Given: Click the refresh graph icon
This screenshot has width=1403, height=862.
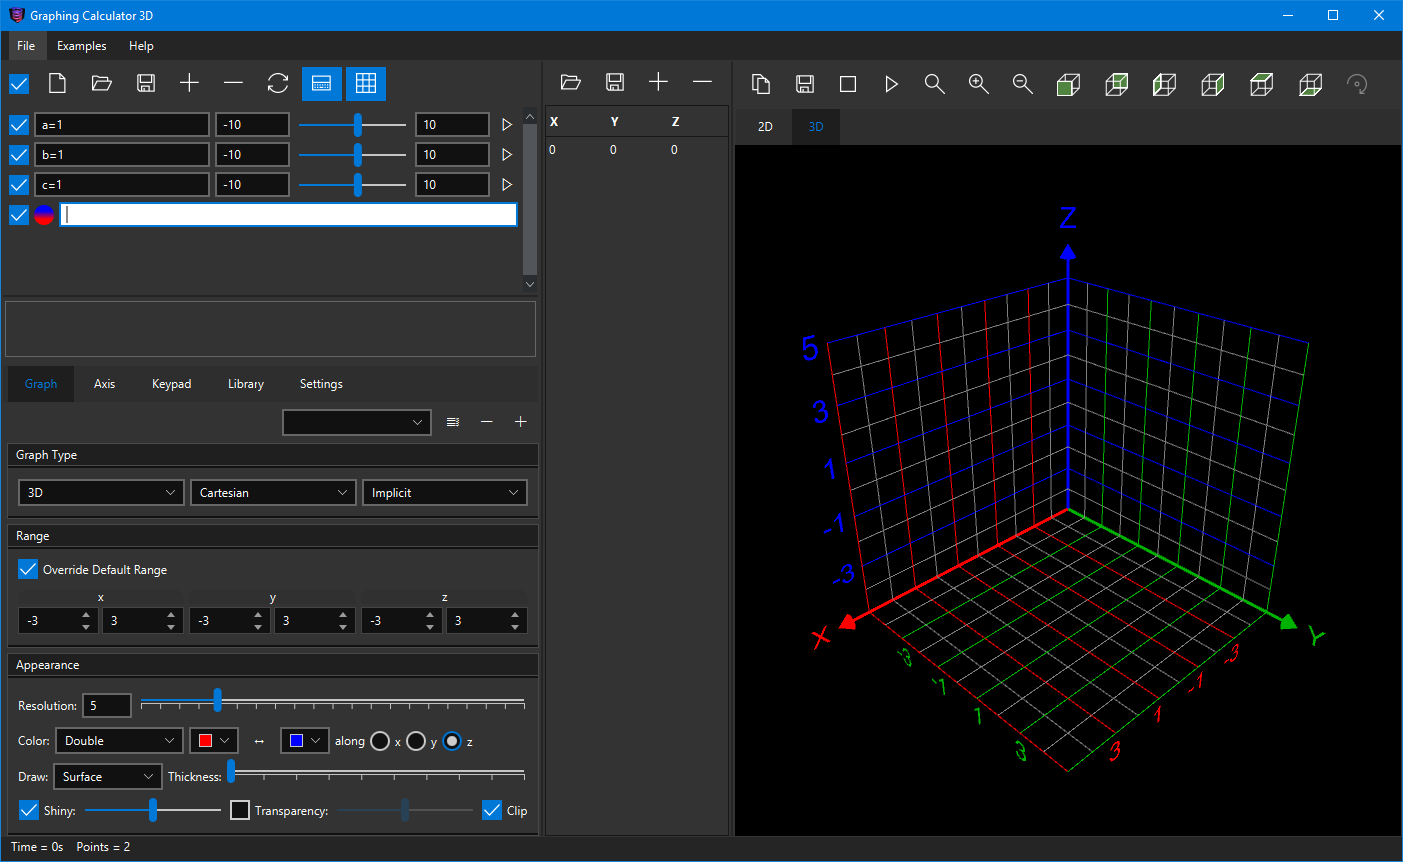Looking at the screenshot, I should click(277, 84).
